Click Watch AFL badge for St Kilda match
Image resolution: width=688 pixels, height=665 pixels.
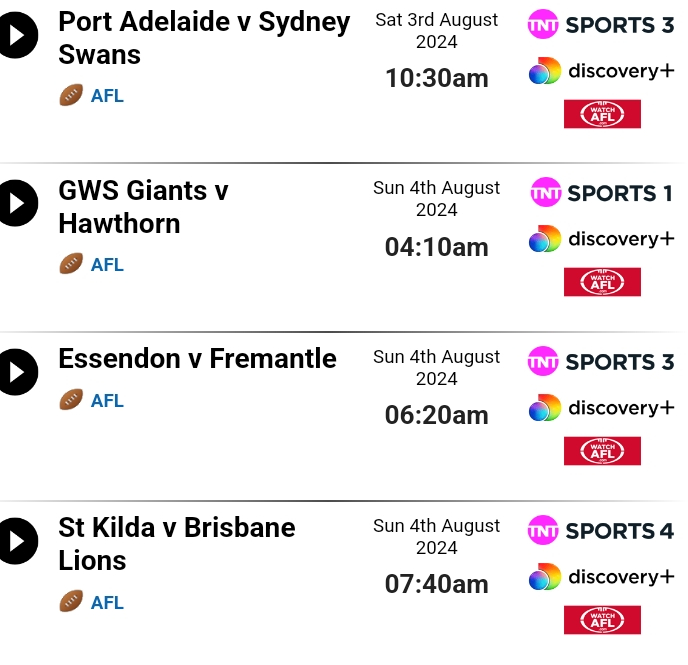tap(602, 620)
